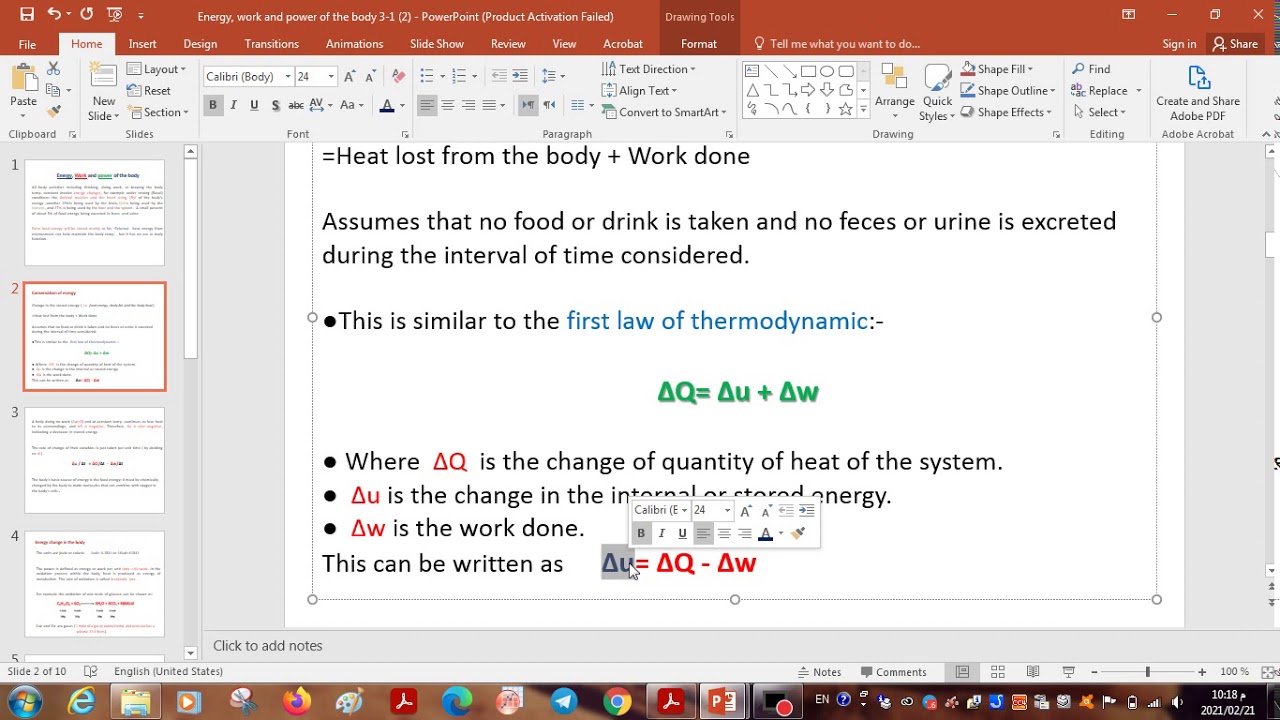Expand the Layout dropdown
Screen dimensions: 1280x720
coord(157,69)
